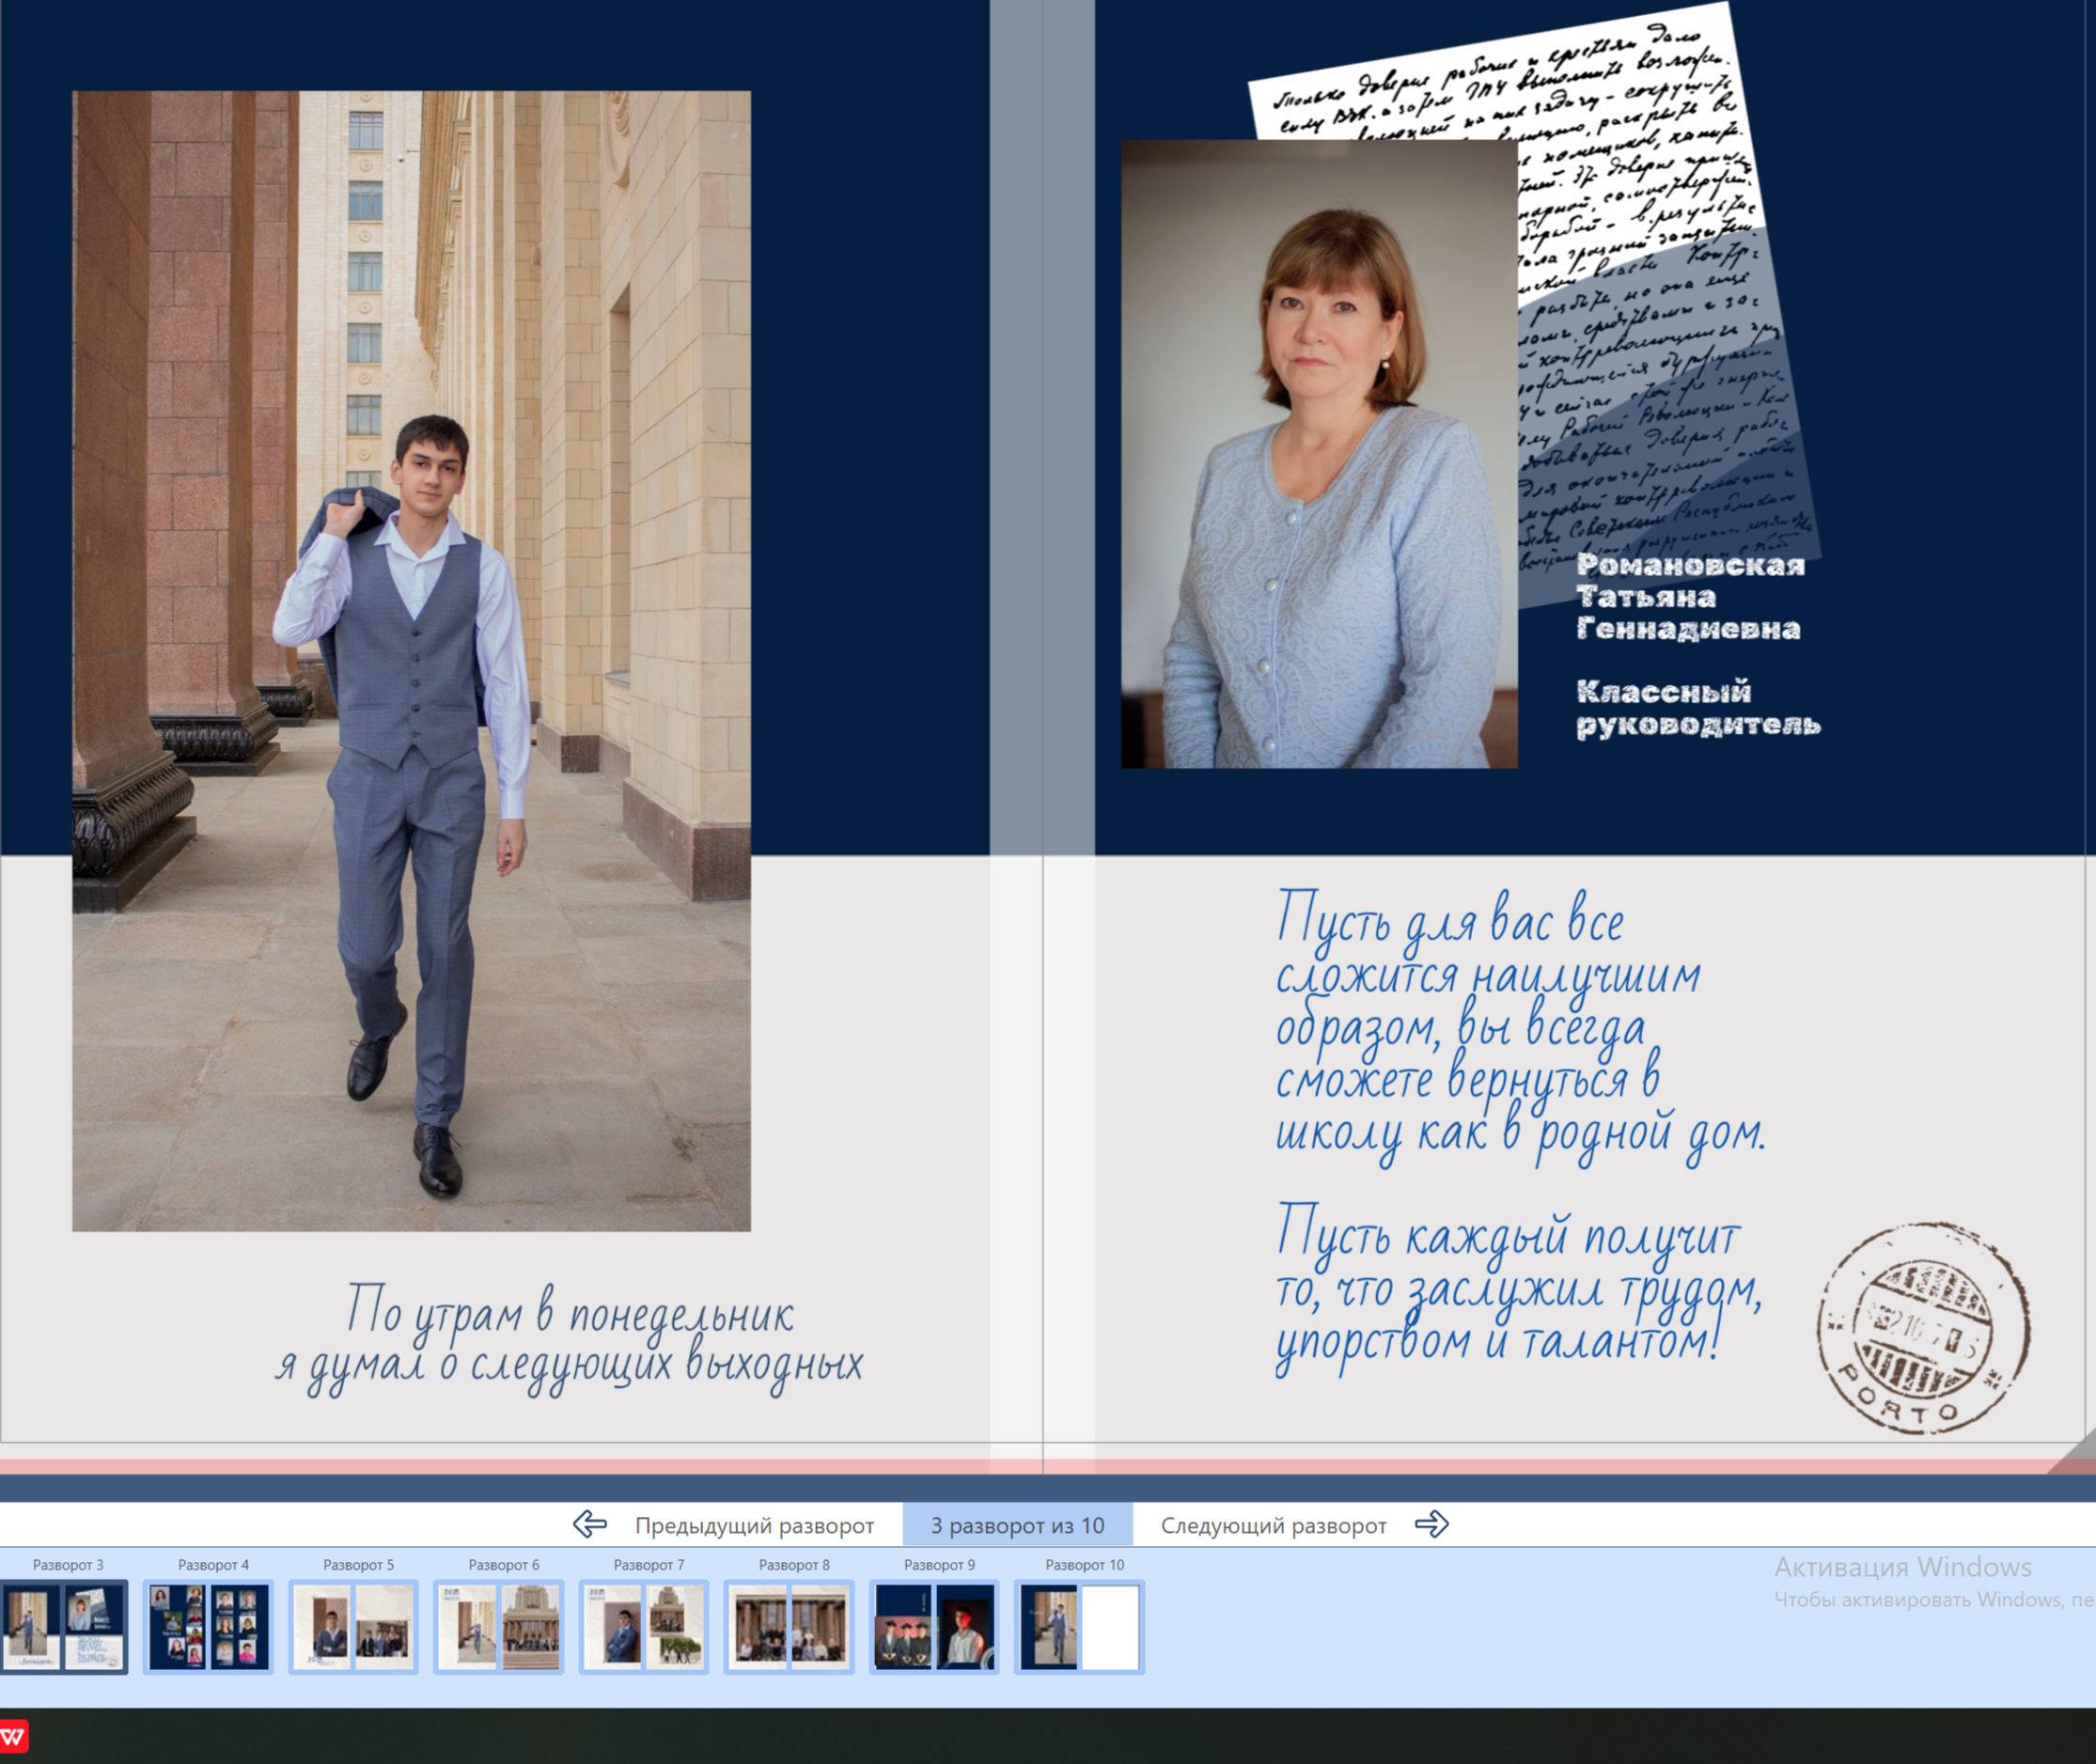2096x1764 pixels.
Task: Select the photo of walking student
Action: (x=411, y=660)
